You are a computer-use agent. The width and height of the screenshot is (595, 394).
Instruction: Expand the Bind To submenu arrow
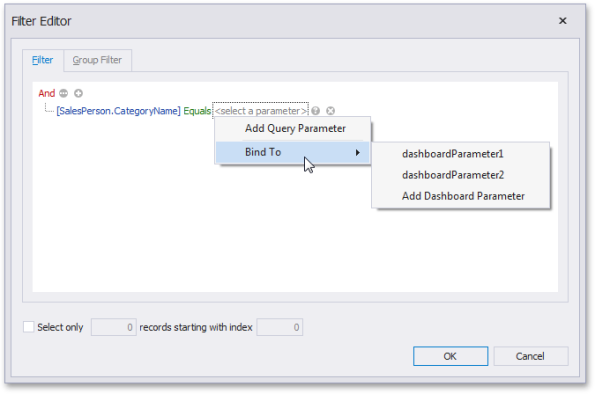tap(357, 153)
